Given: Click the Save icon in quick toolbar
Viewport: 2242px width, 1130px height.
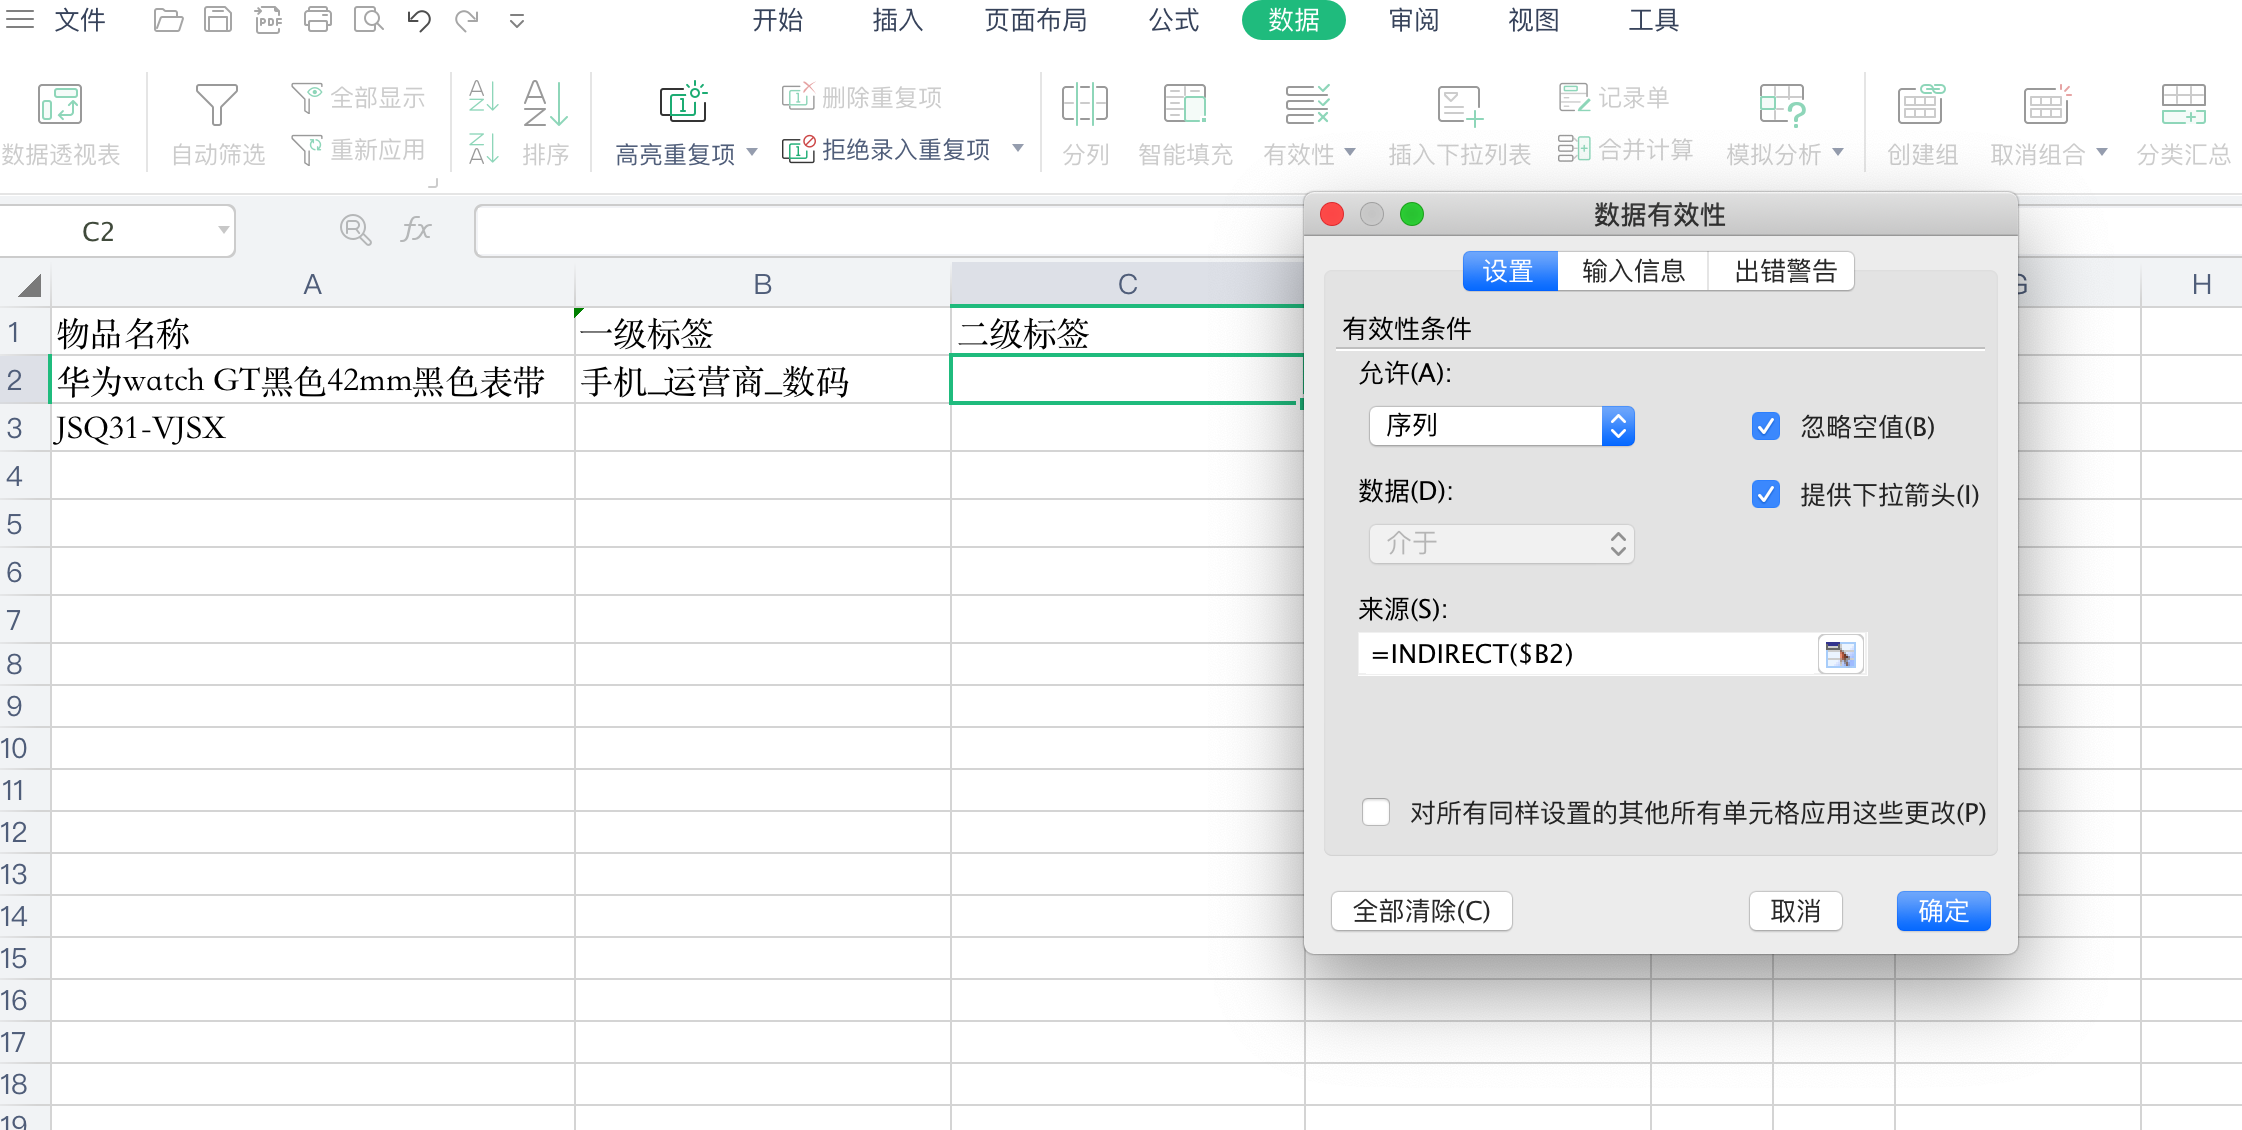Looking at the screenshot, I should tap(217, 20).
